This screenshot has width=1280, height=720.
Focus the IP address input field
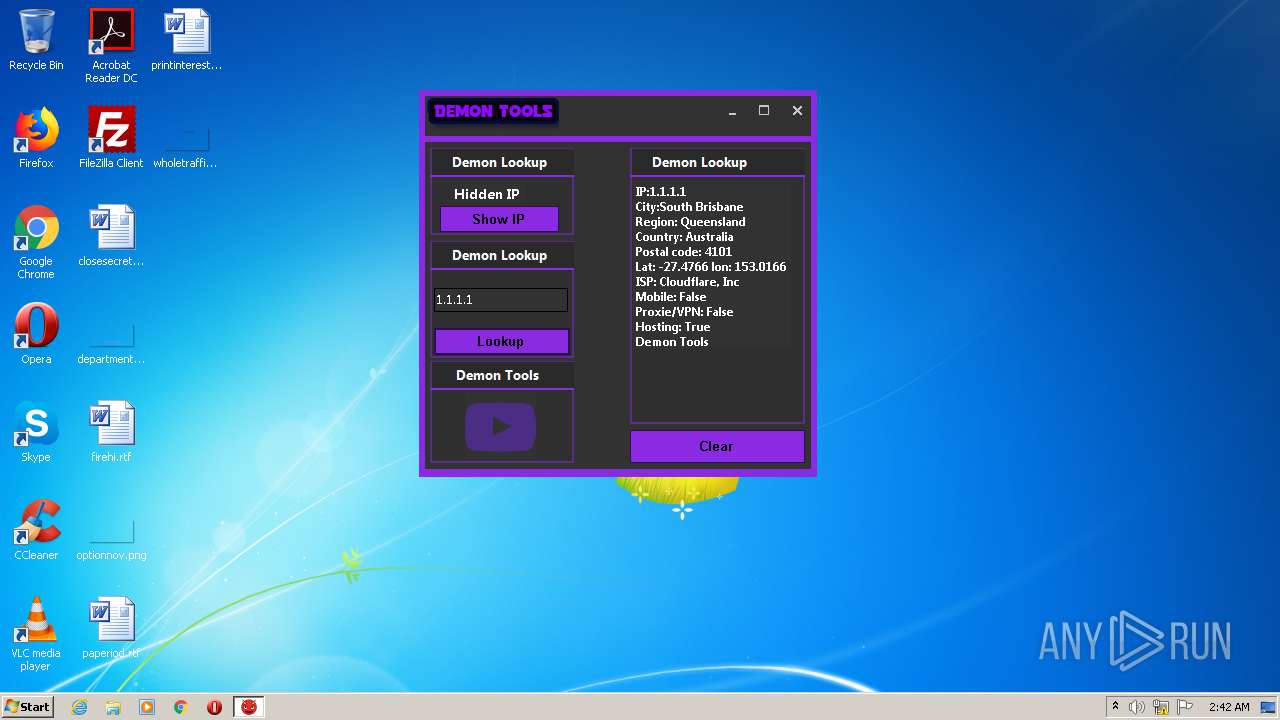pyautogui.click(x=501, y=299)
